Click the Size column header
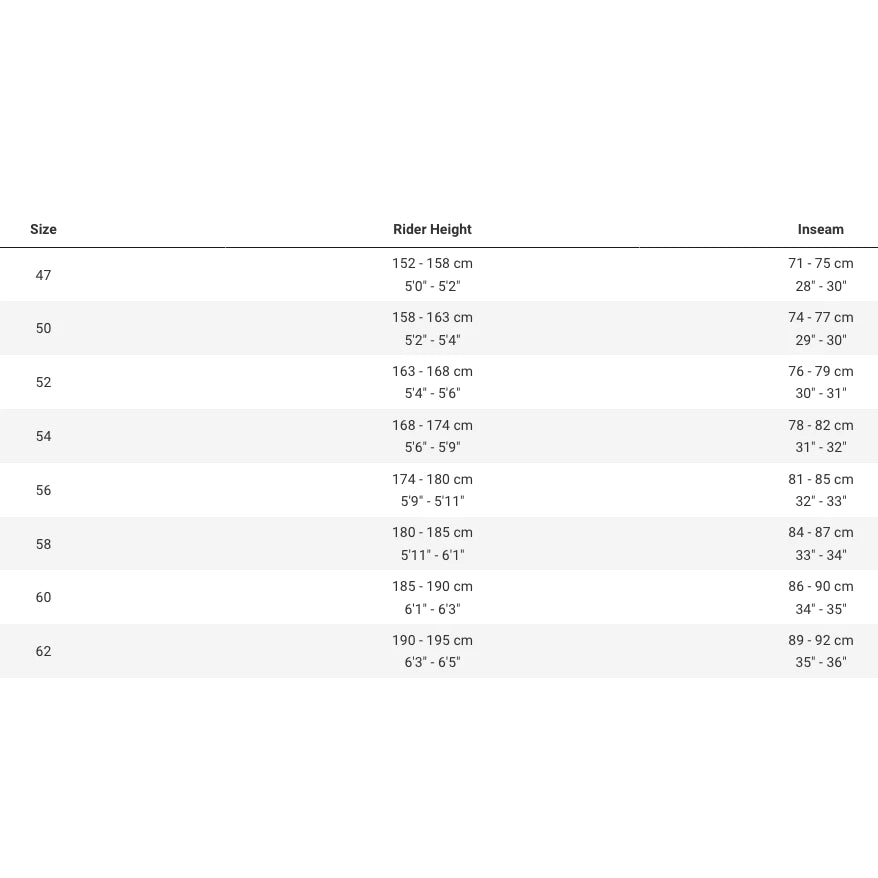 click(x=43, y=229)
